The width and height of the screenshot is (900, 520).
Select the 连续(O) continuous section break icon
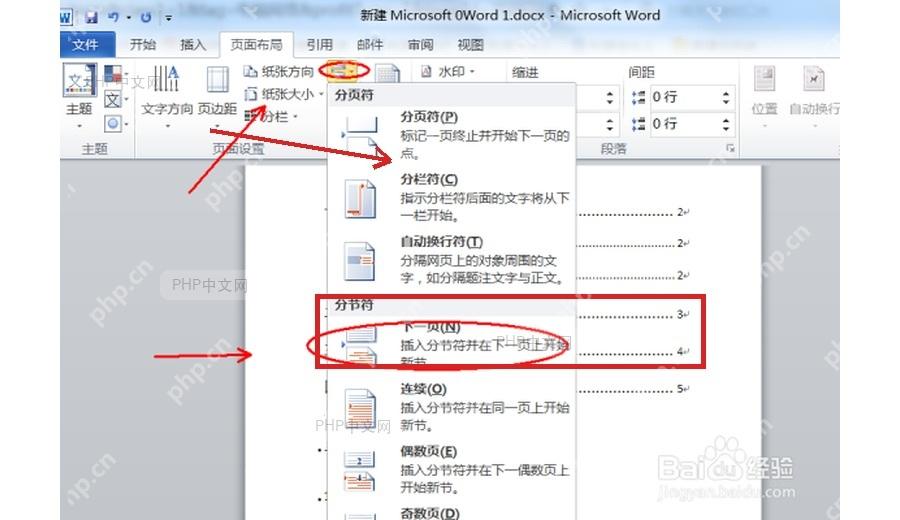click(360, 409)
